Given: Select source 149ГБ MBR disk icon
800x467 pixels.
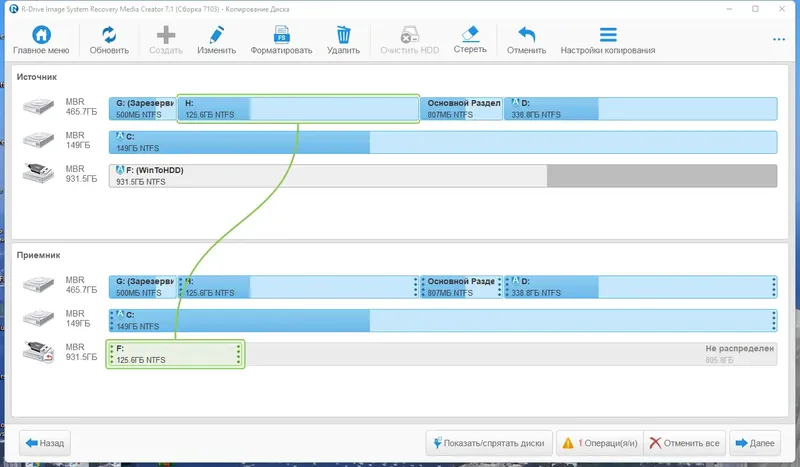Looking at the screenshot, I should coord(38,140).
